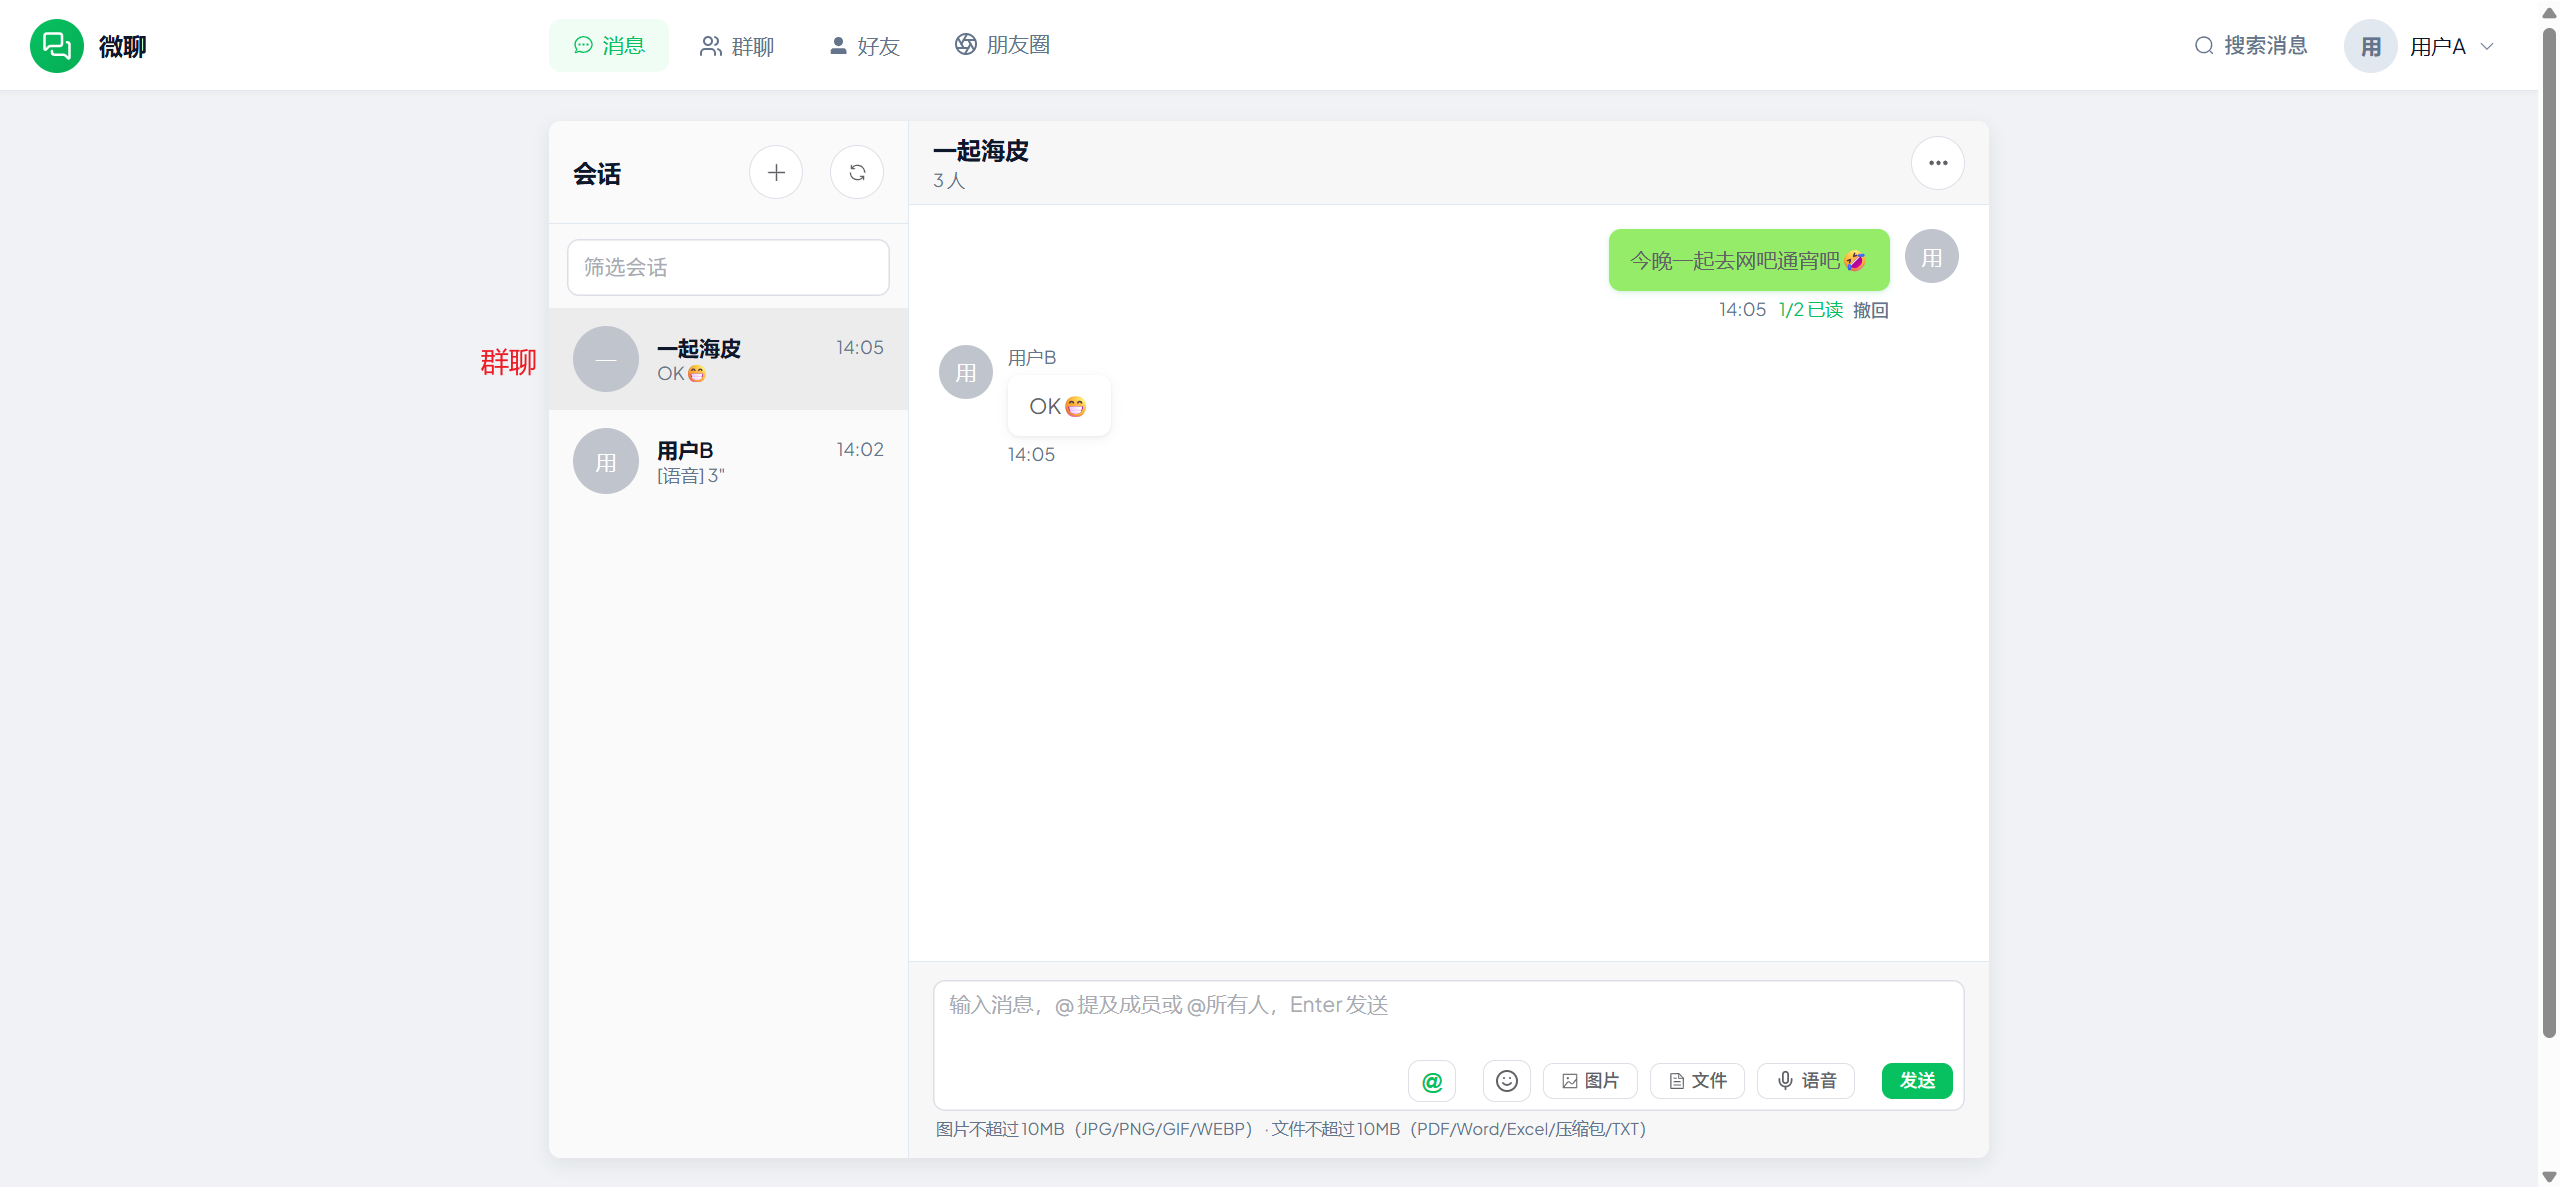
Task: Open the chat options three-dot menu
Action: pyautogui.click(x=1938, y=163)
